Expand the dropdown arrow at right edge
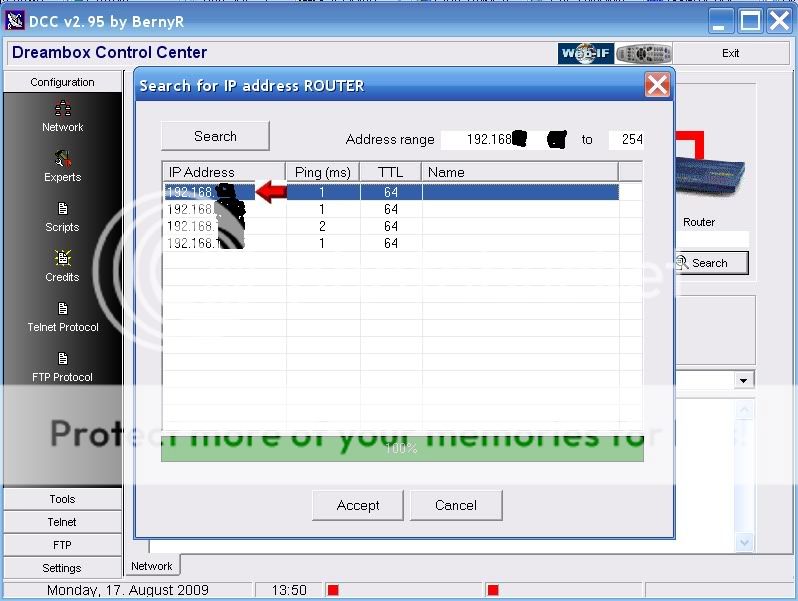The image size is (798, 601). pyautogui.click(x=743, y=381)
